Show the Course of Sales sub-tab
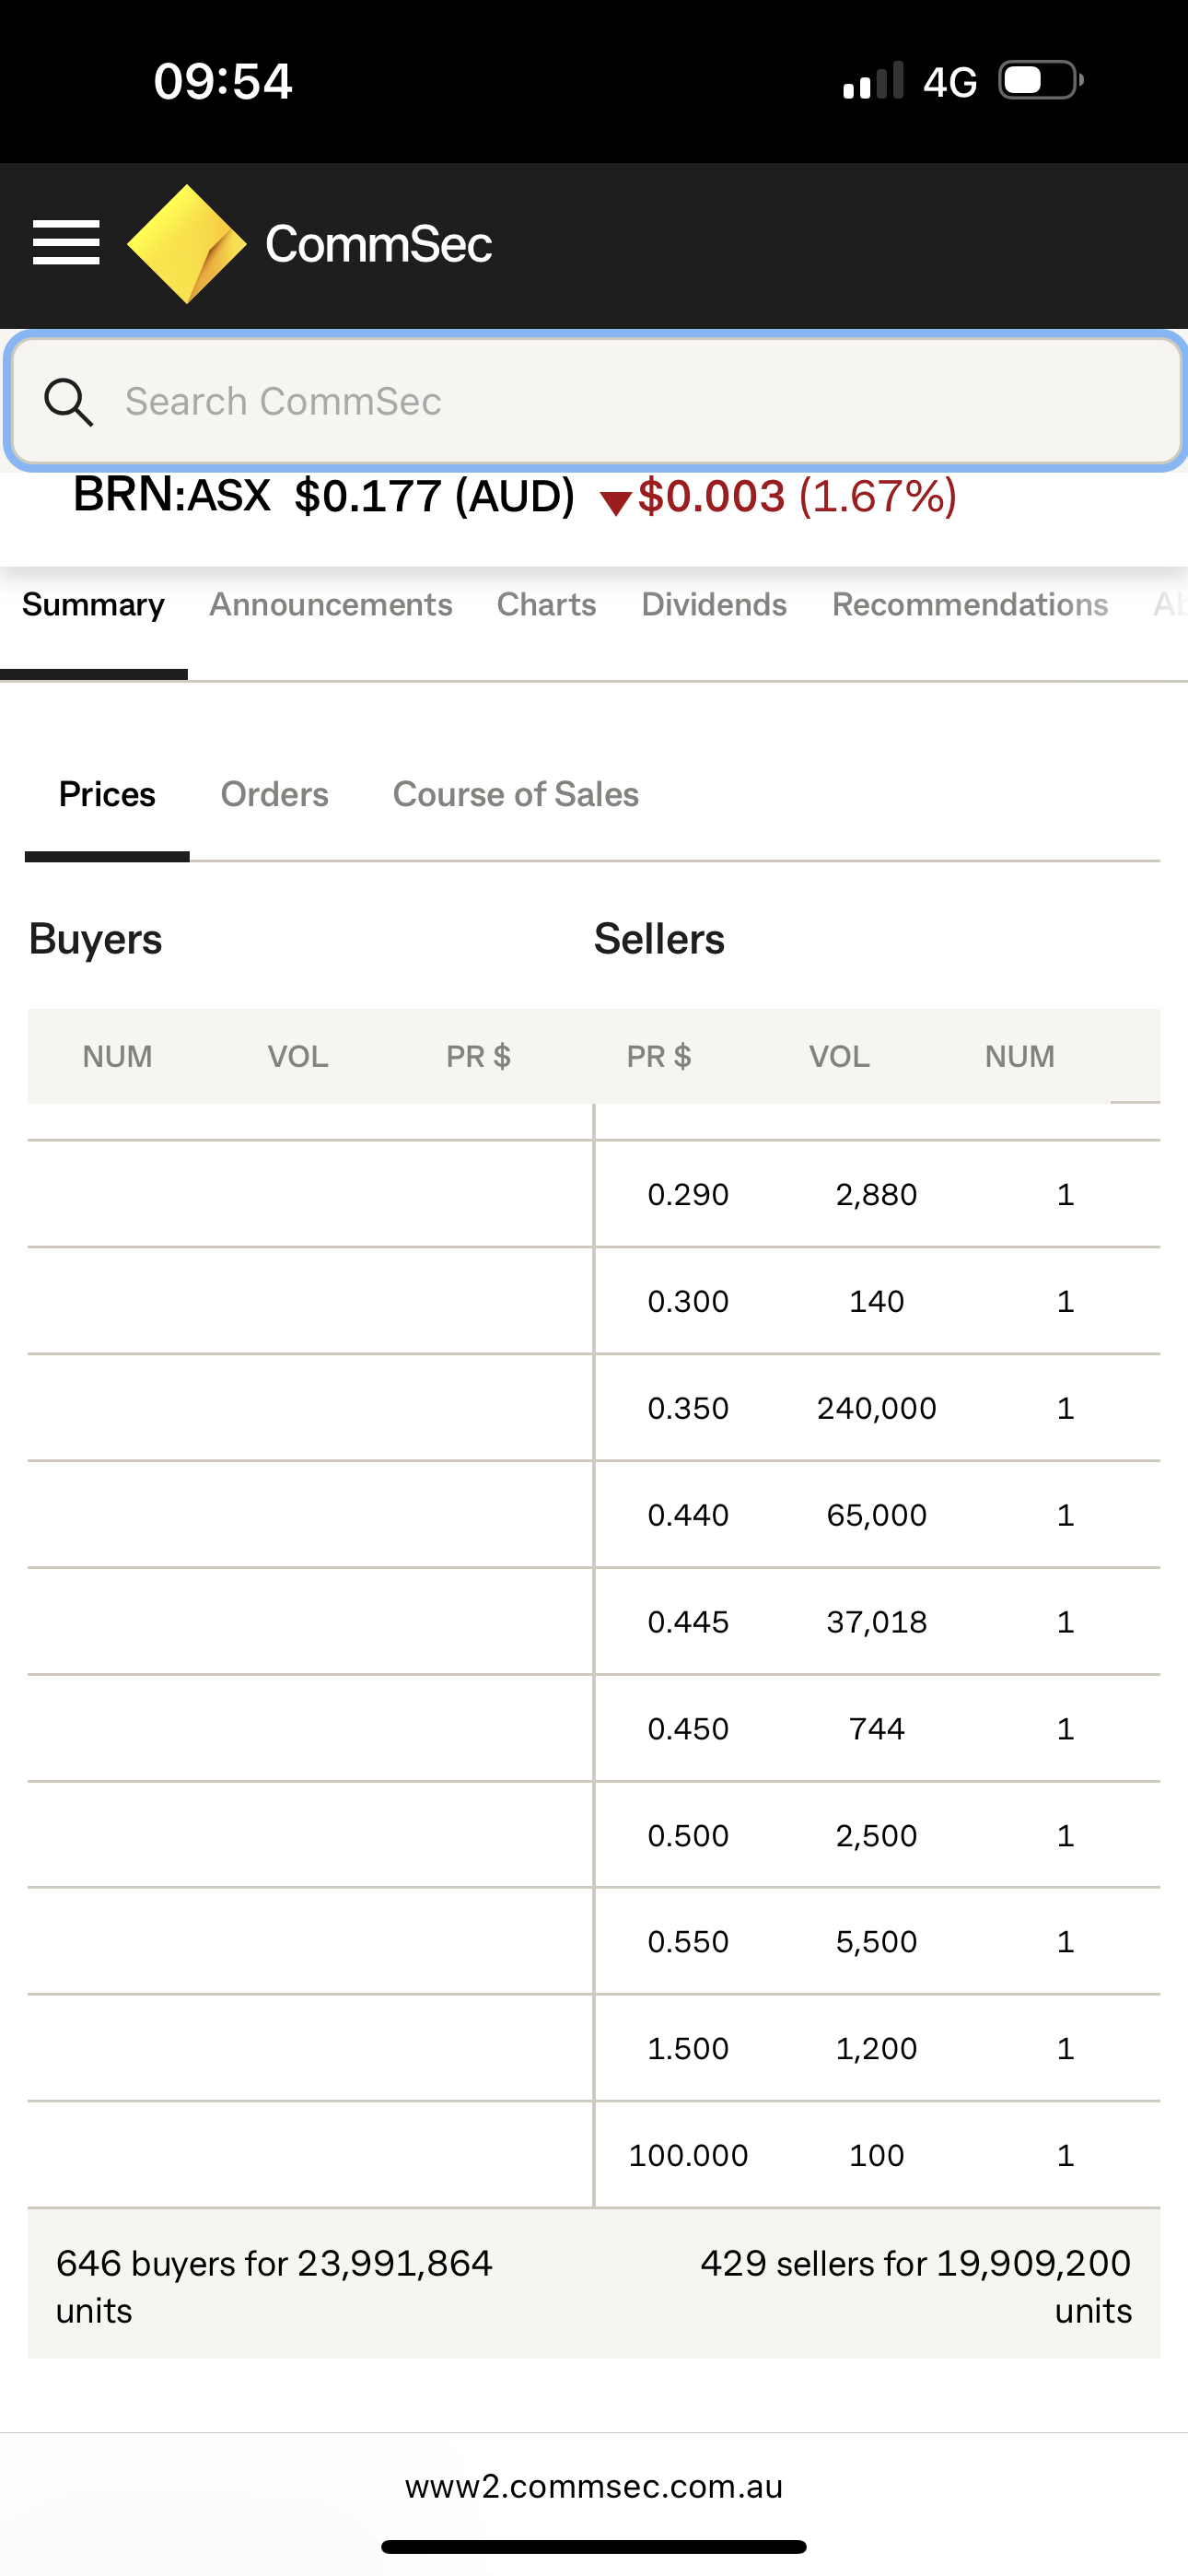This screenshot has height=2576, width=1188. pyautogui.click(x=515, y=795)
